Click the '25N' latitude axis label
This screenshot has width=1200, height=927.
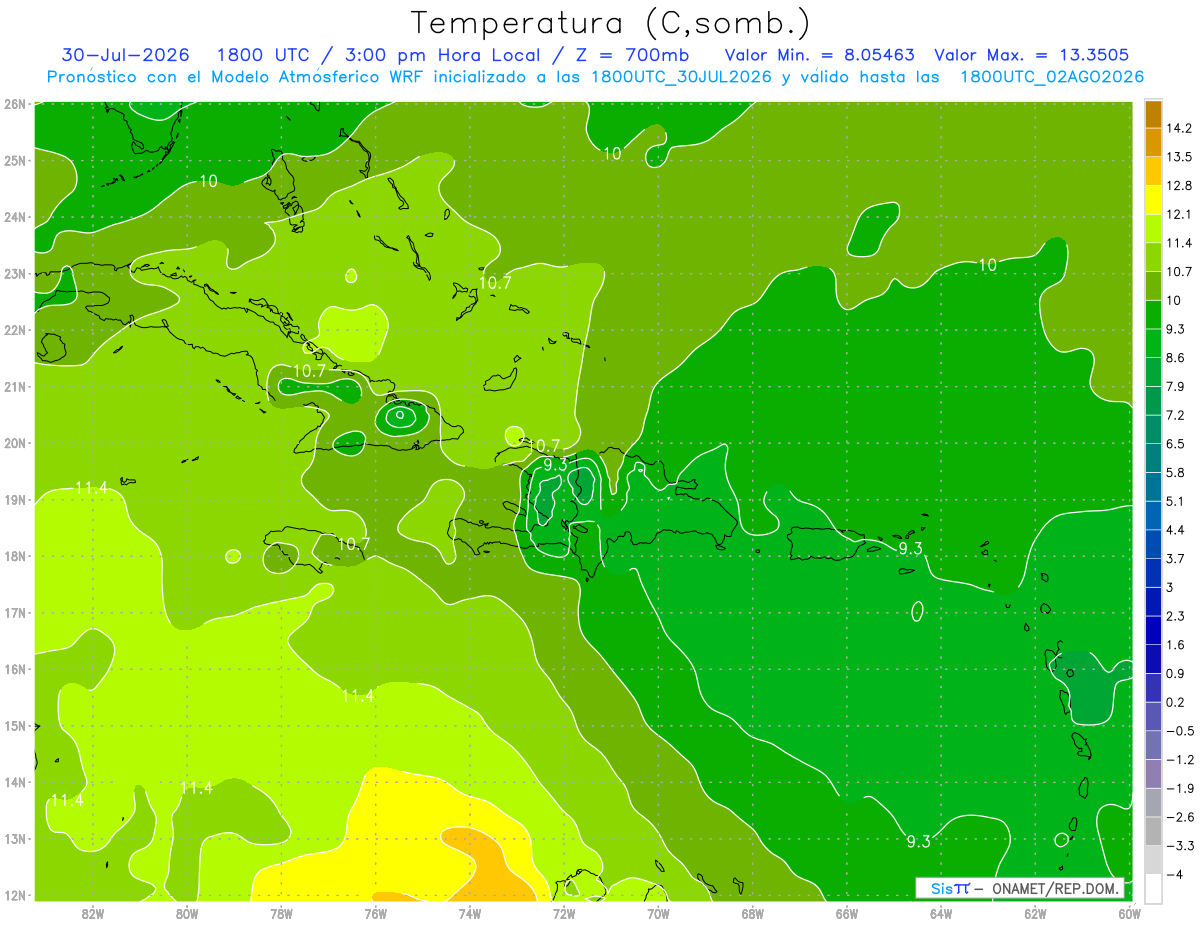[x=14, y=160]
